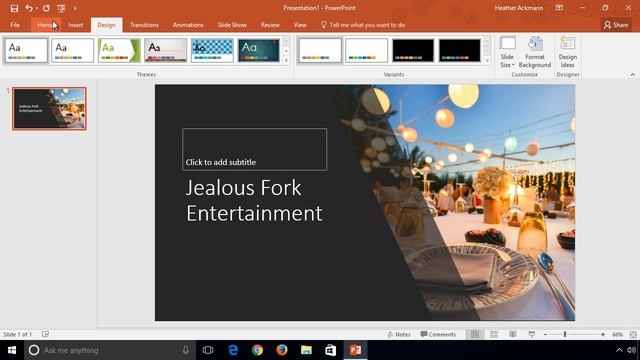Open the Insert tab

(x=76, y=25)
